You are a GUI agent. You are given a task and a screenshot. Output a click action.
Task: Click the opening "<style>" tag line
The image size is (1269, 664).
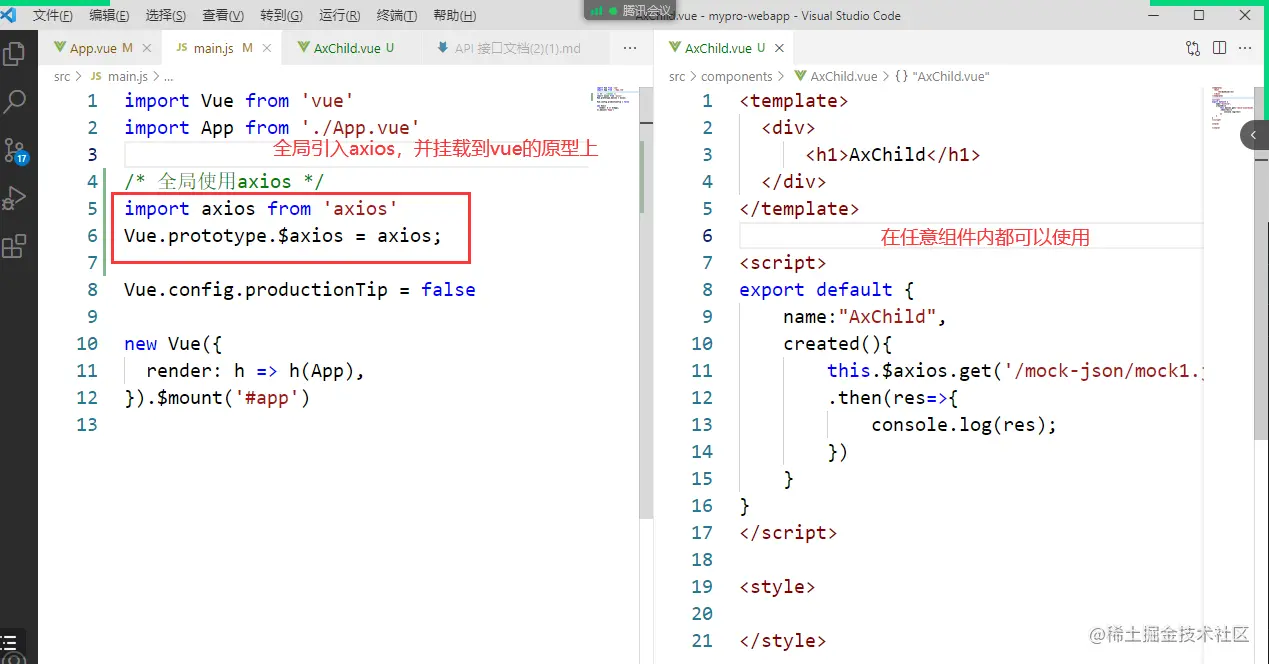tap(777, 587)
